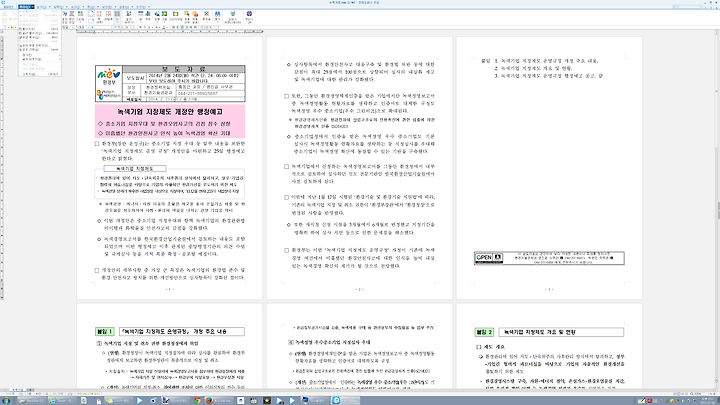
Task: Open the drawing gallery (그리기마당) icon
Action: [175, 17]
